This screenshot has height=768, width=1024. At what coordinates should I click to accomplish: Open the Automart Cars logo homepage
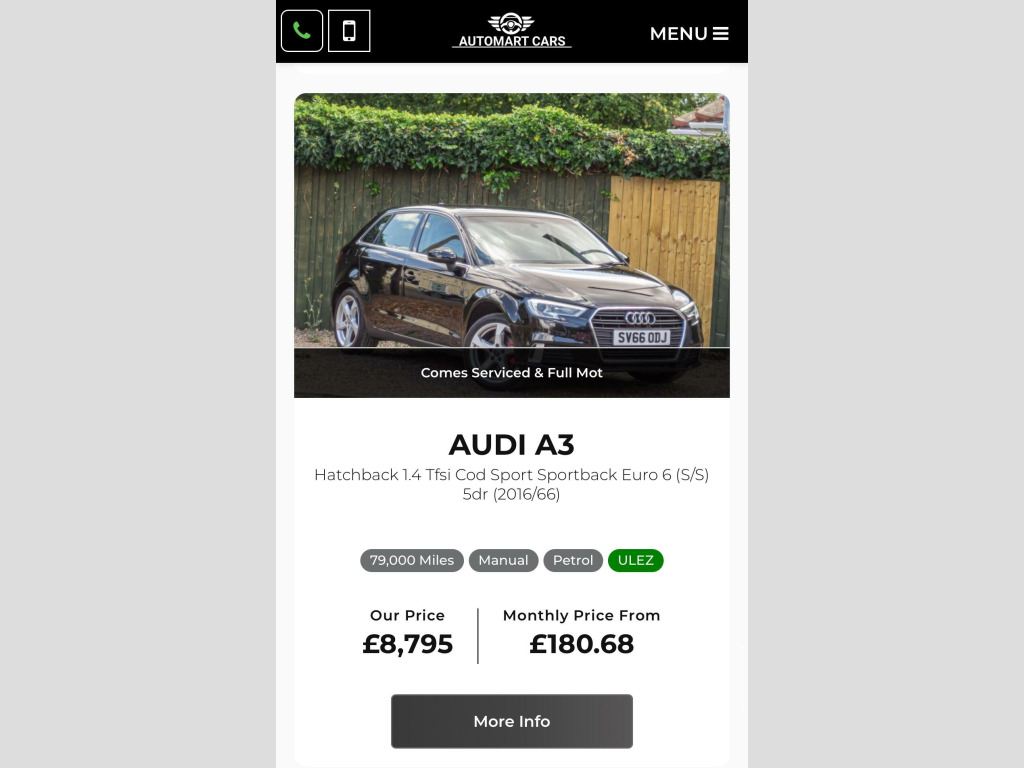click(x=511, y=31)
